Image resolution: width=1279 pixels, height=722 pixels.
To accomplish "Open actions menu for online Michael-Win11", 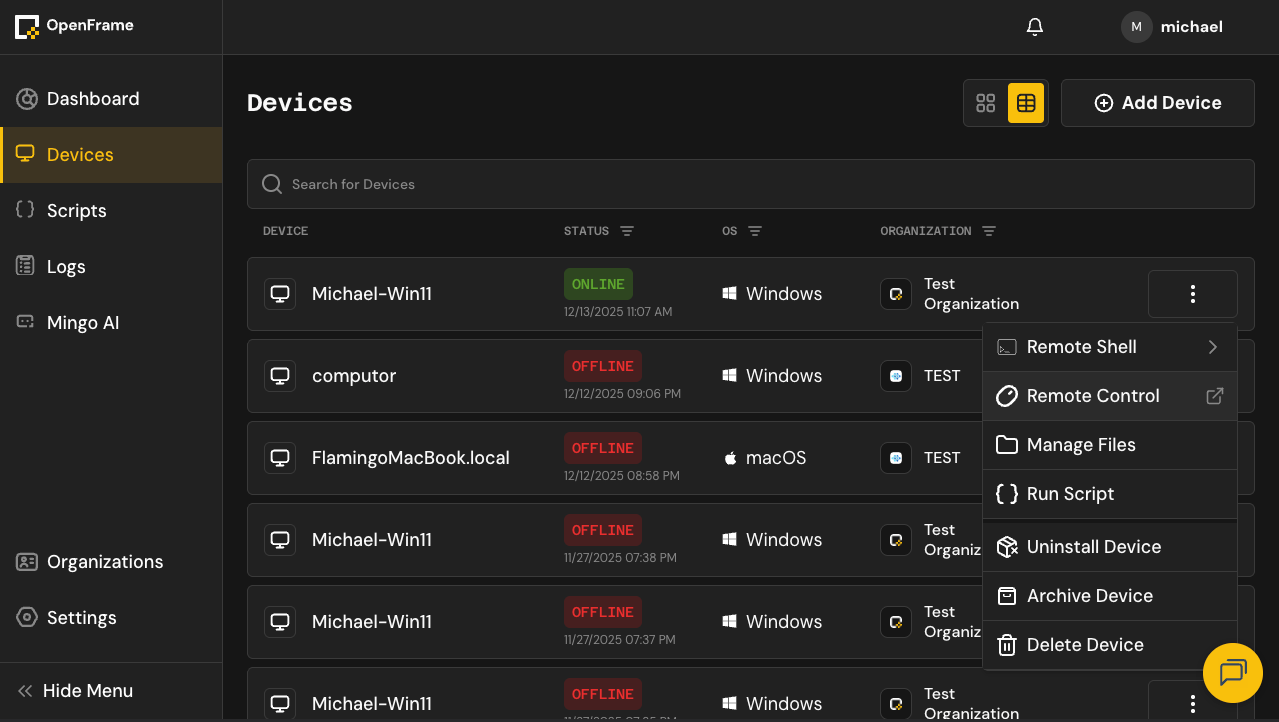I will tap(1193, 294).
